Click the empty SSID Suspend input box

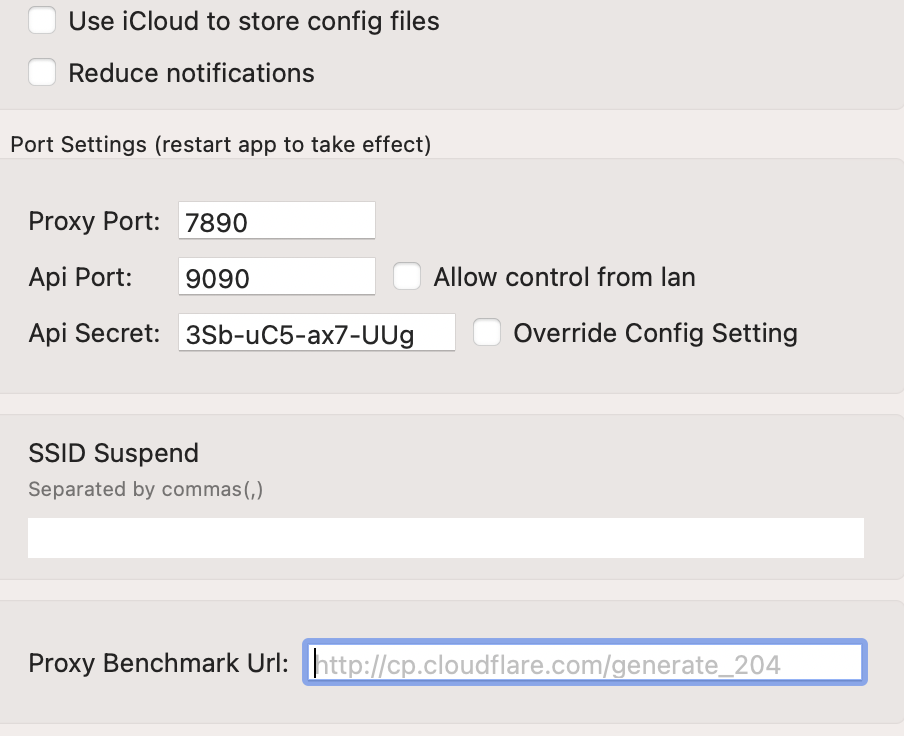click(446, 537)
